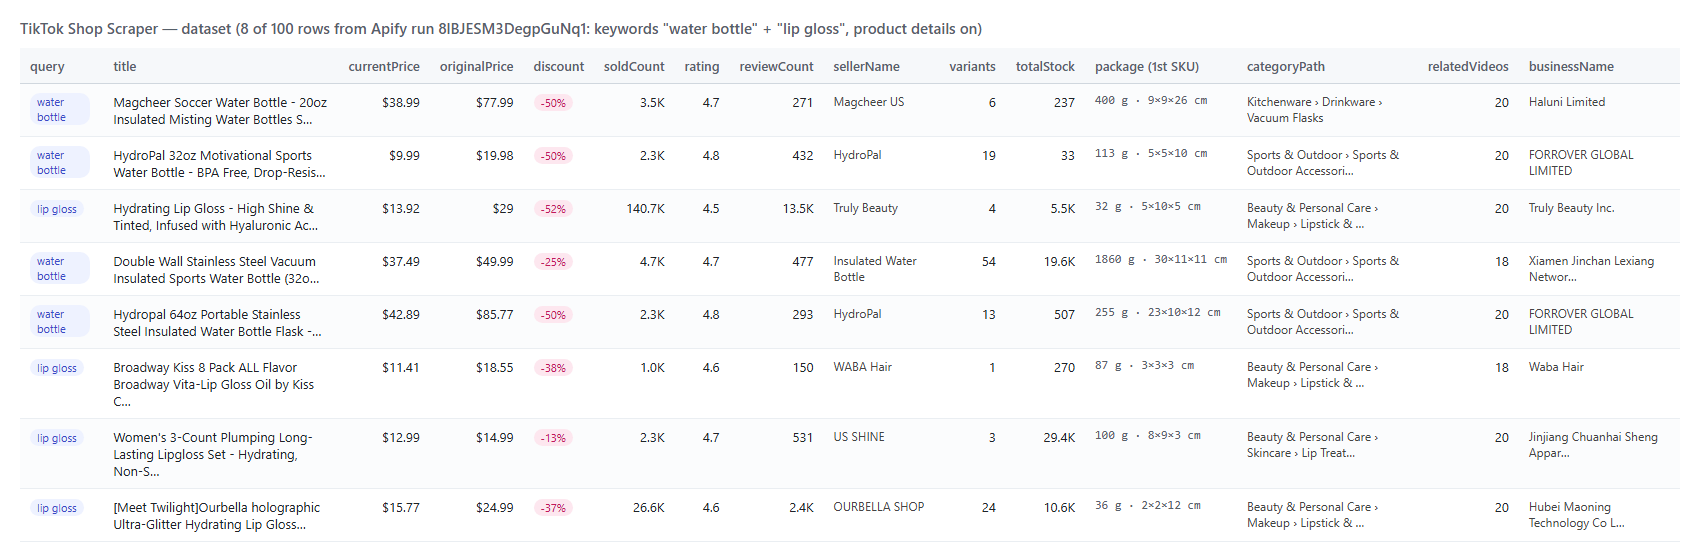Select the Hydropal 64oz Portable Stainless title
This screenshot has width=1700, height=560.
[x=217, y=323]
